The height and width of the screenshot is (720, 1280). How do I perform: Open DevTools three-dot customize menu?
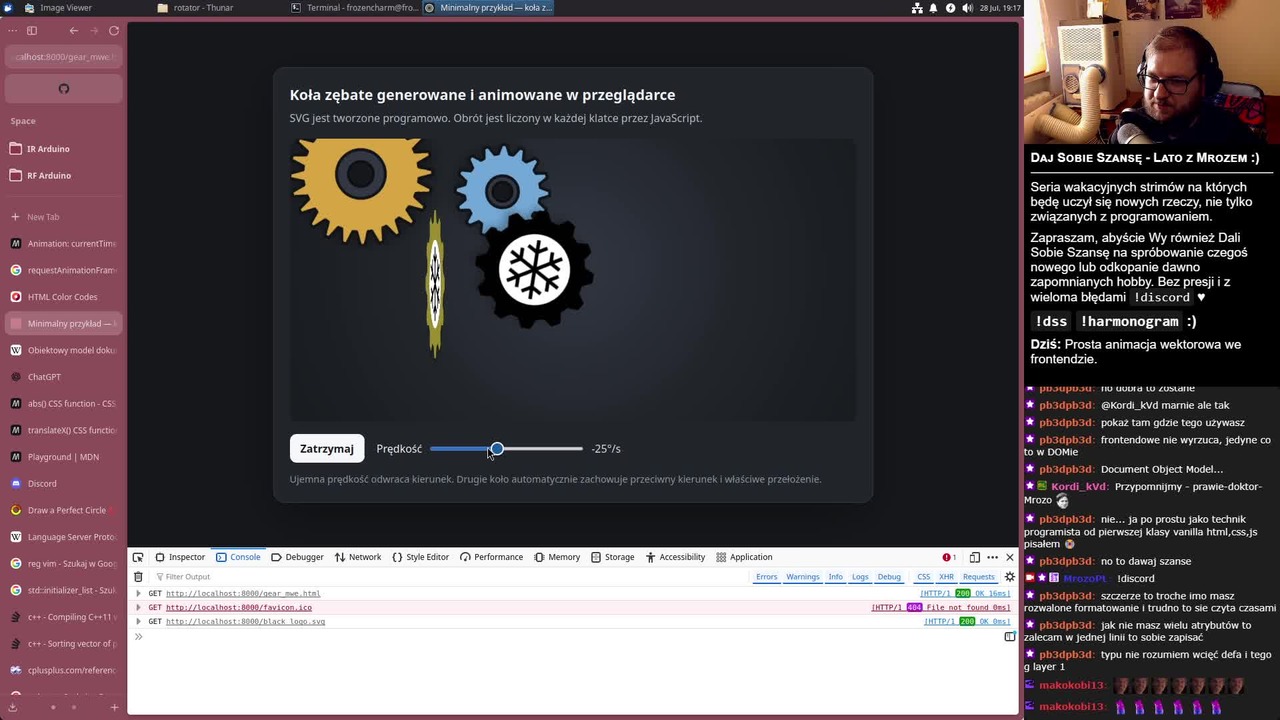point(992,557)
